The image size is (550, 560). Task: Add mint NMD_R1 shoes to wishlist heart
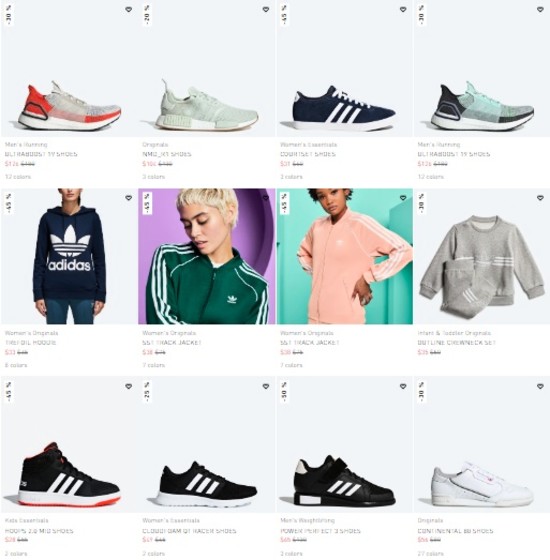(x=266, y=10)
